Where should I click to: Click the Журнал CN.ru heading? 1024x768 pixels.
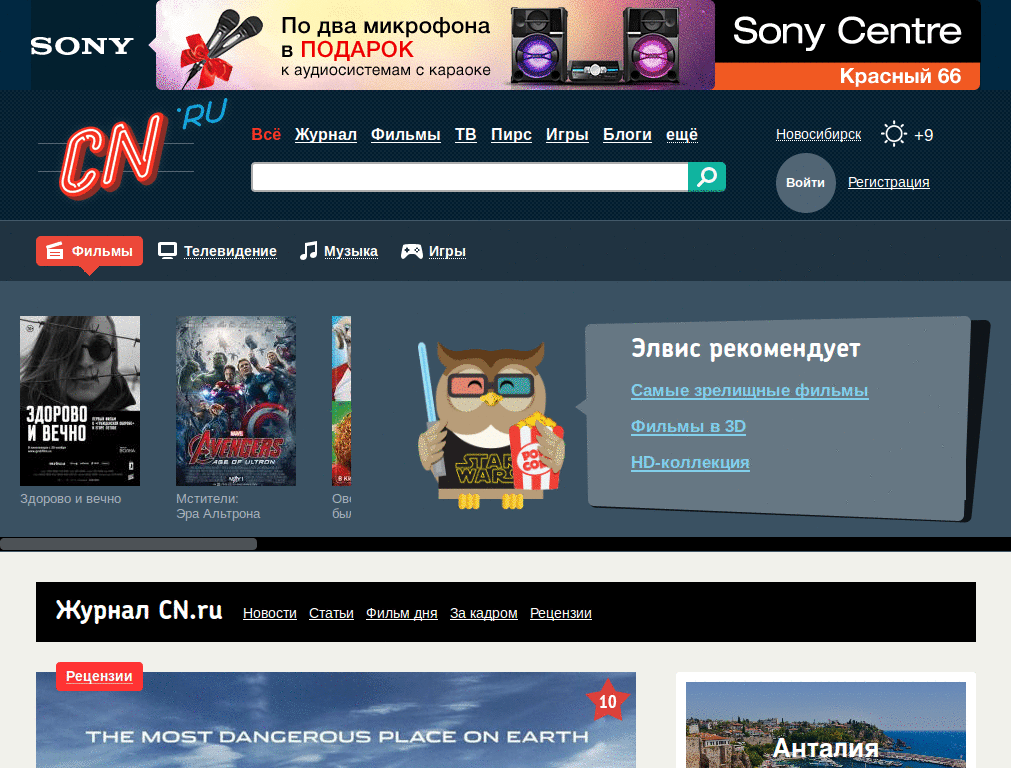click(139, 610)
